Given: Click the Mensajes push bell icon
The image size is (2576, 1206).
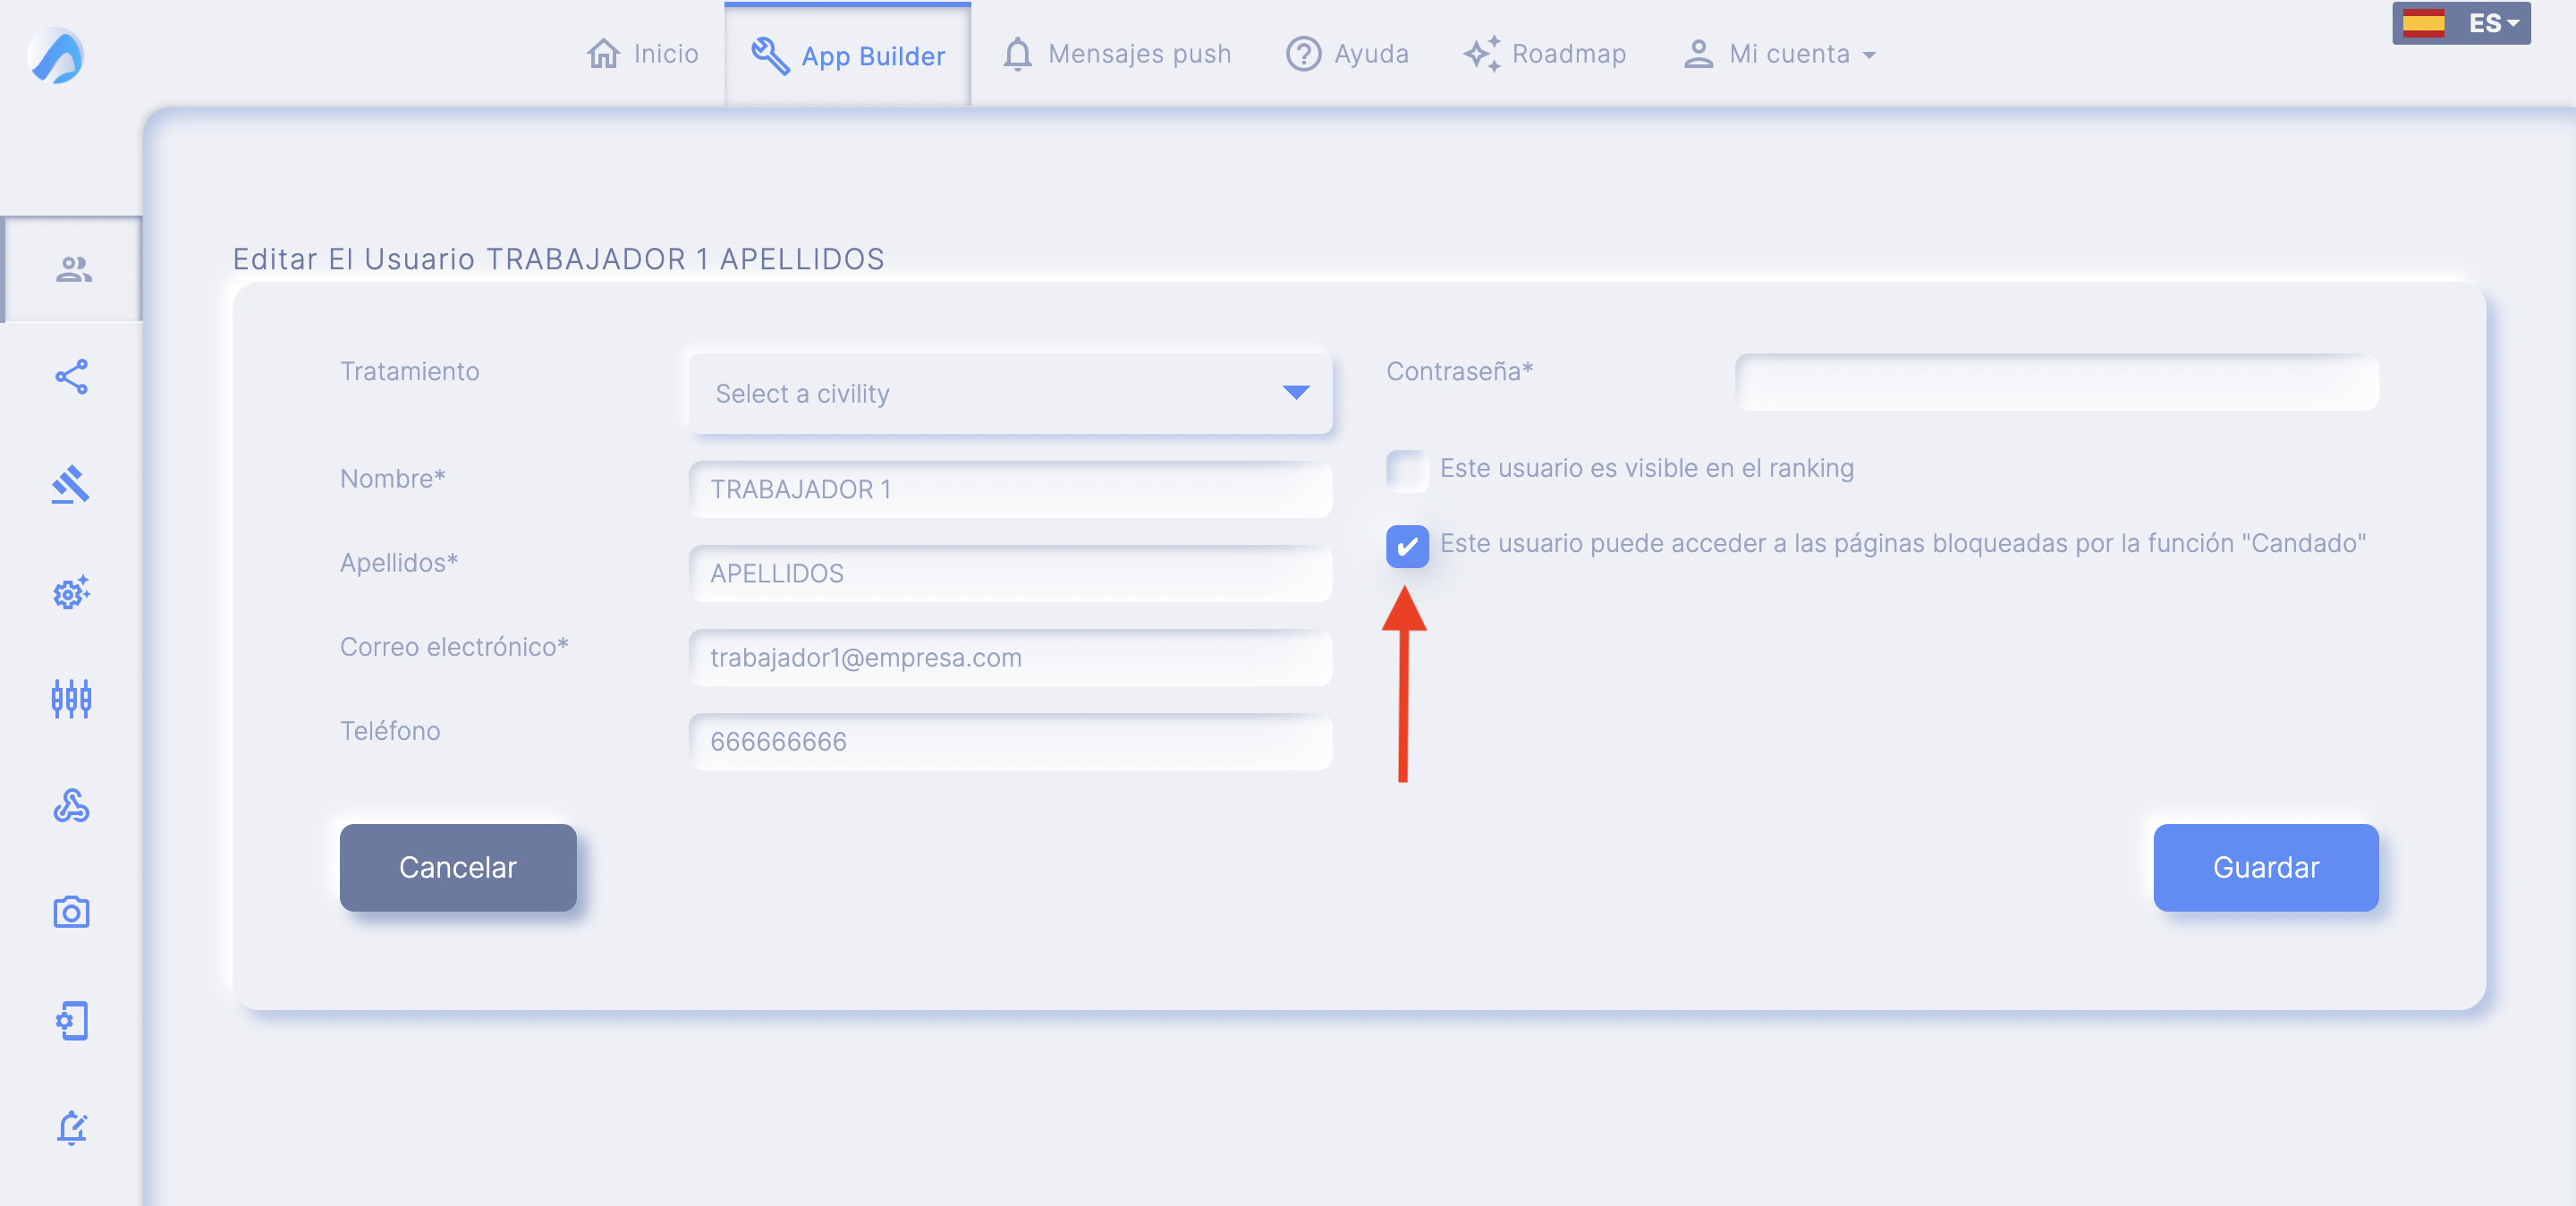Looking at the screenshot, I should (1017, 54).
